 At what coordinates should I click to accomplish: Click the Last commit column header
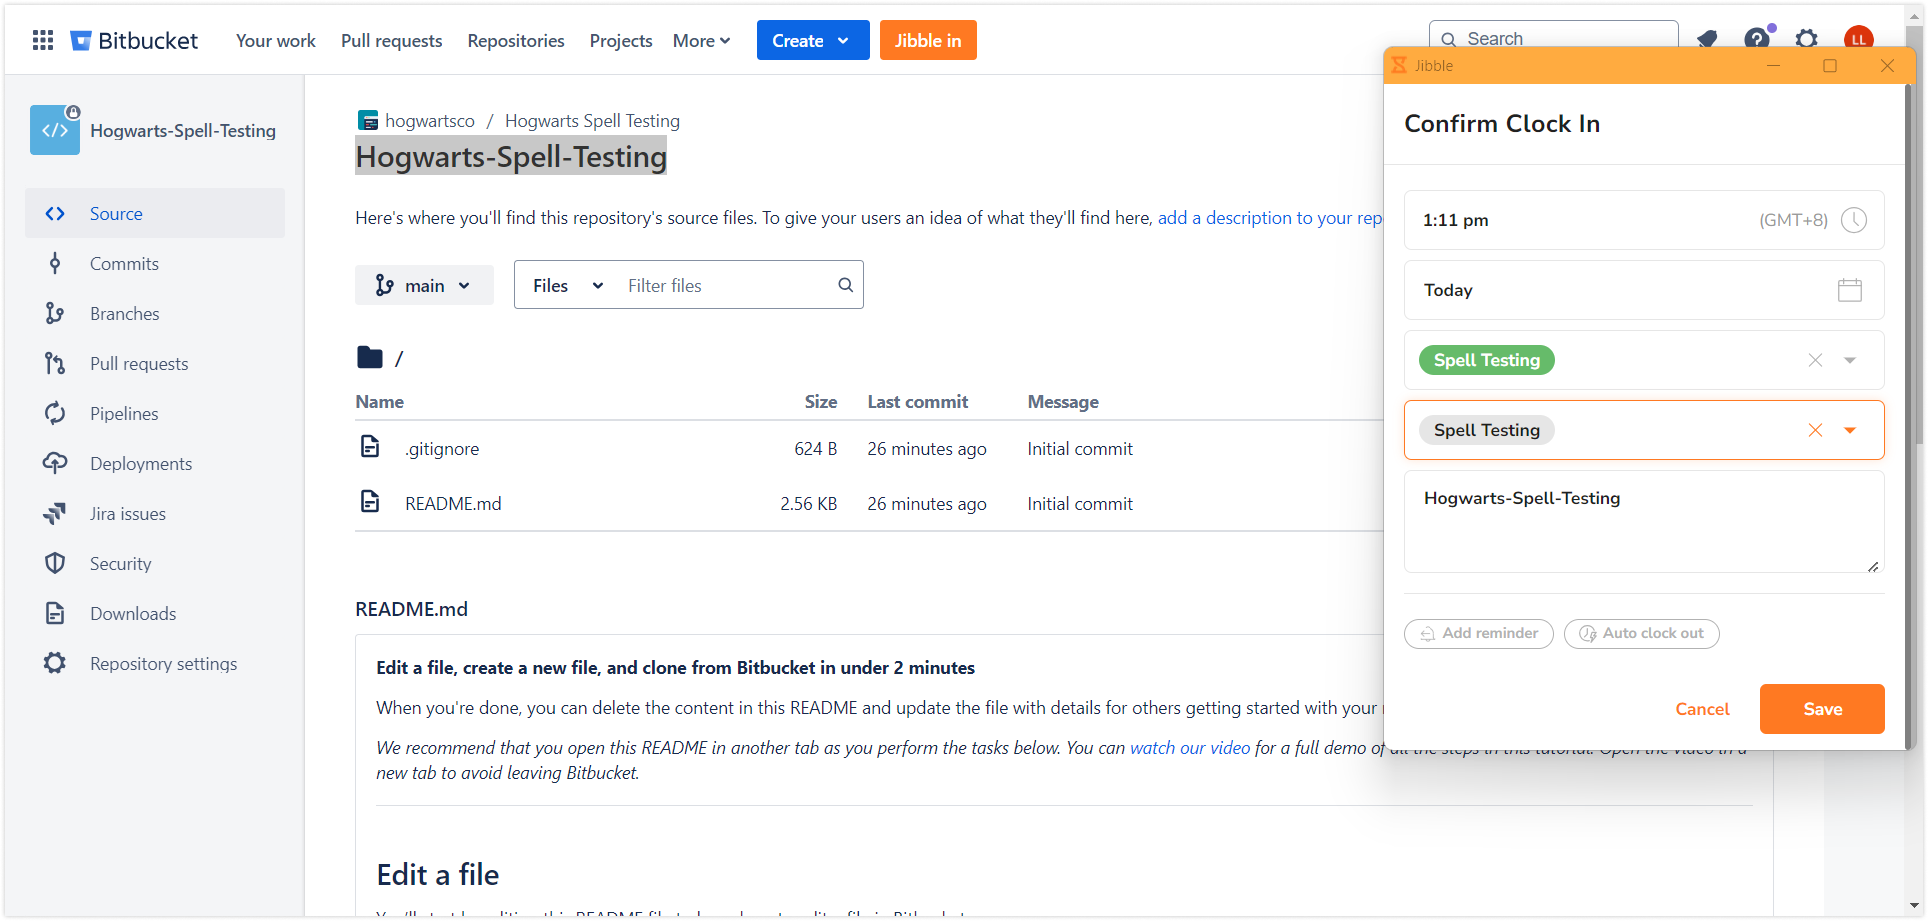coord(918,402)
